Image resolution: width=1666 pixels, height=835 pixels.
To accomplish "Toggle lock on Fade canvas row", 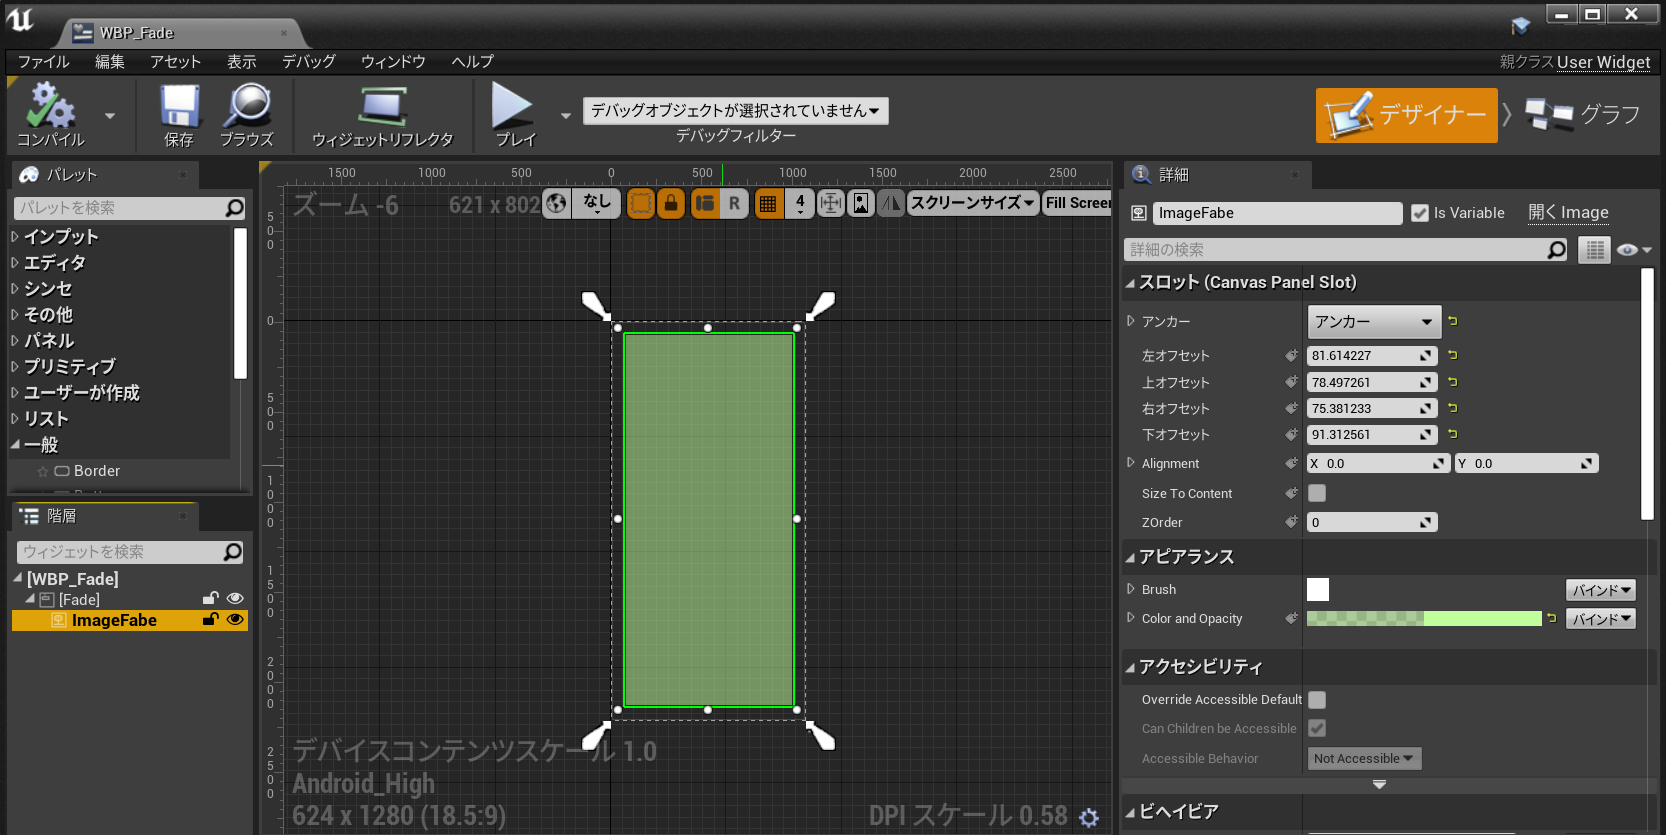I will 210,599.
